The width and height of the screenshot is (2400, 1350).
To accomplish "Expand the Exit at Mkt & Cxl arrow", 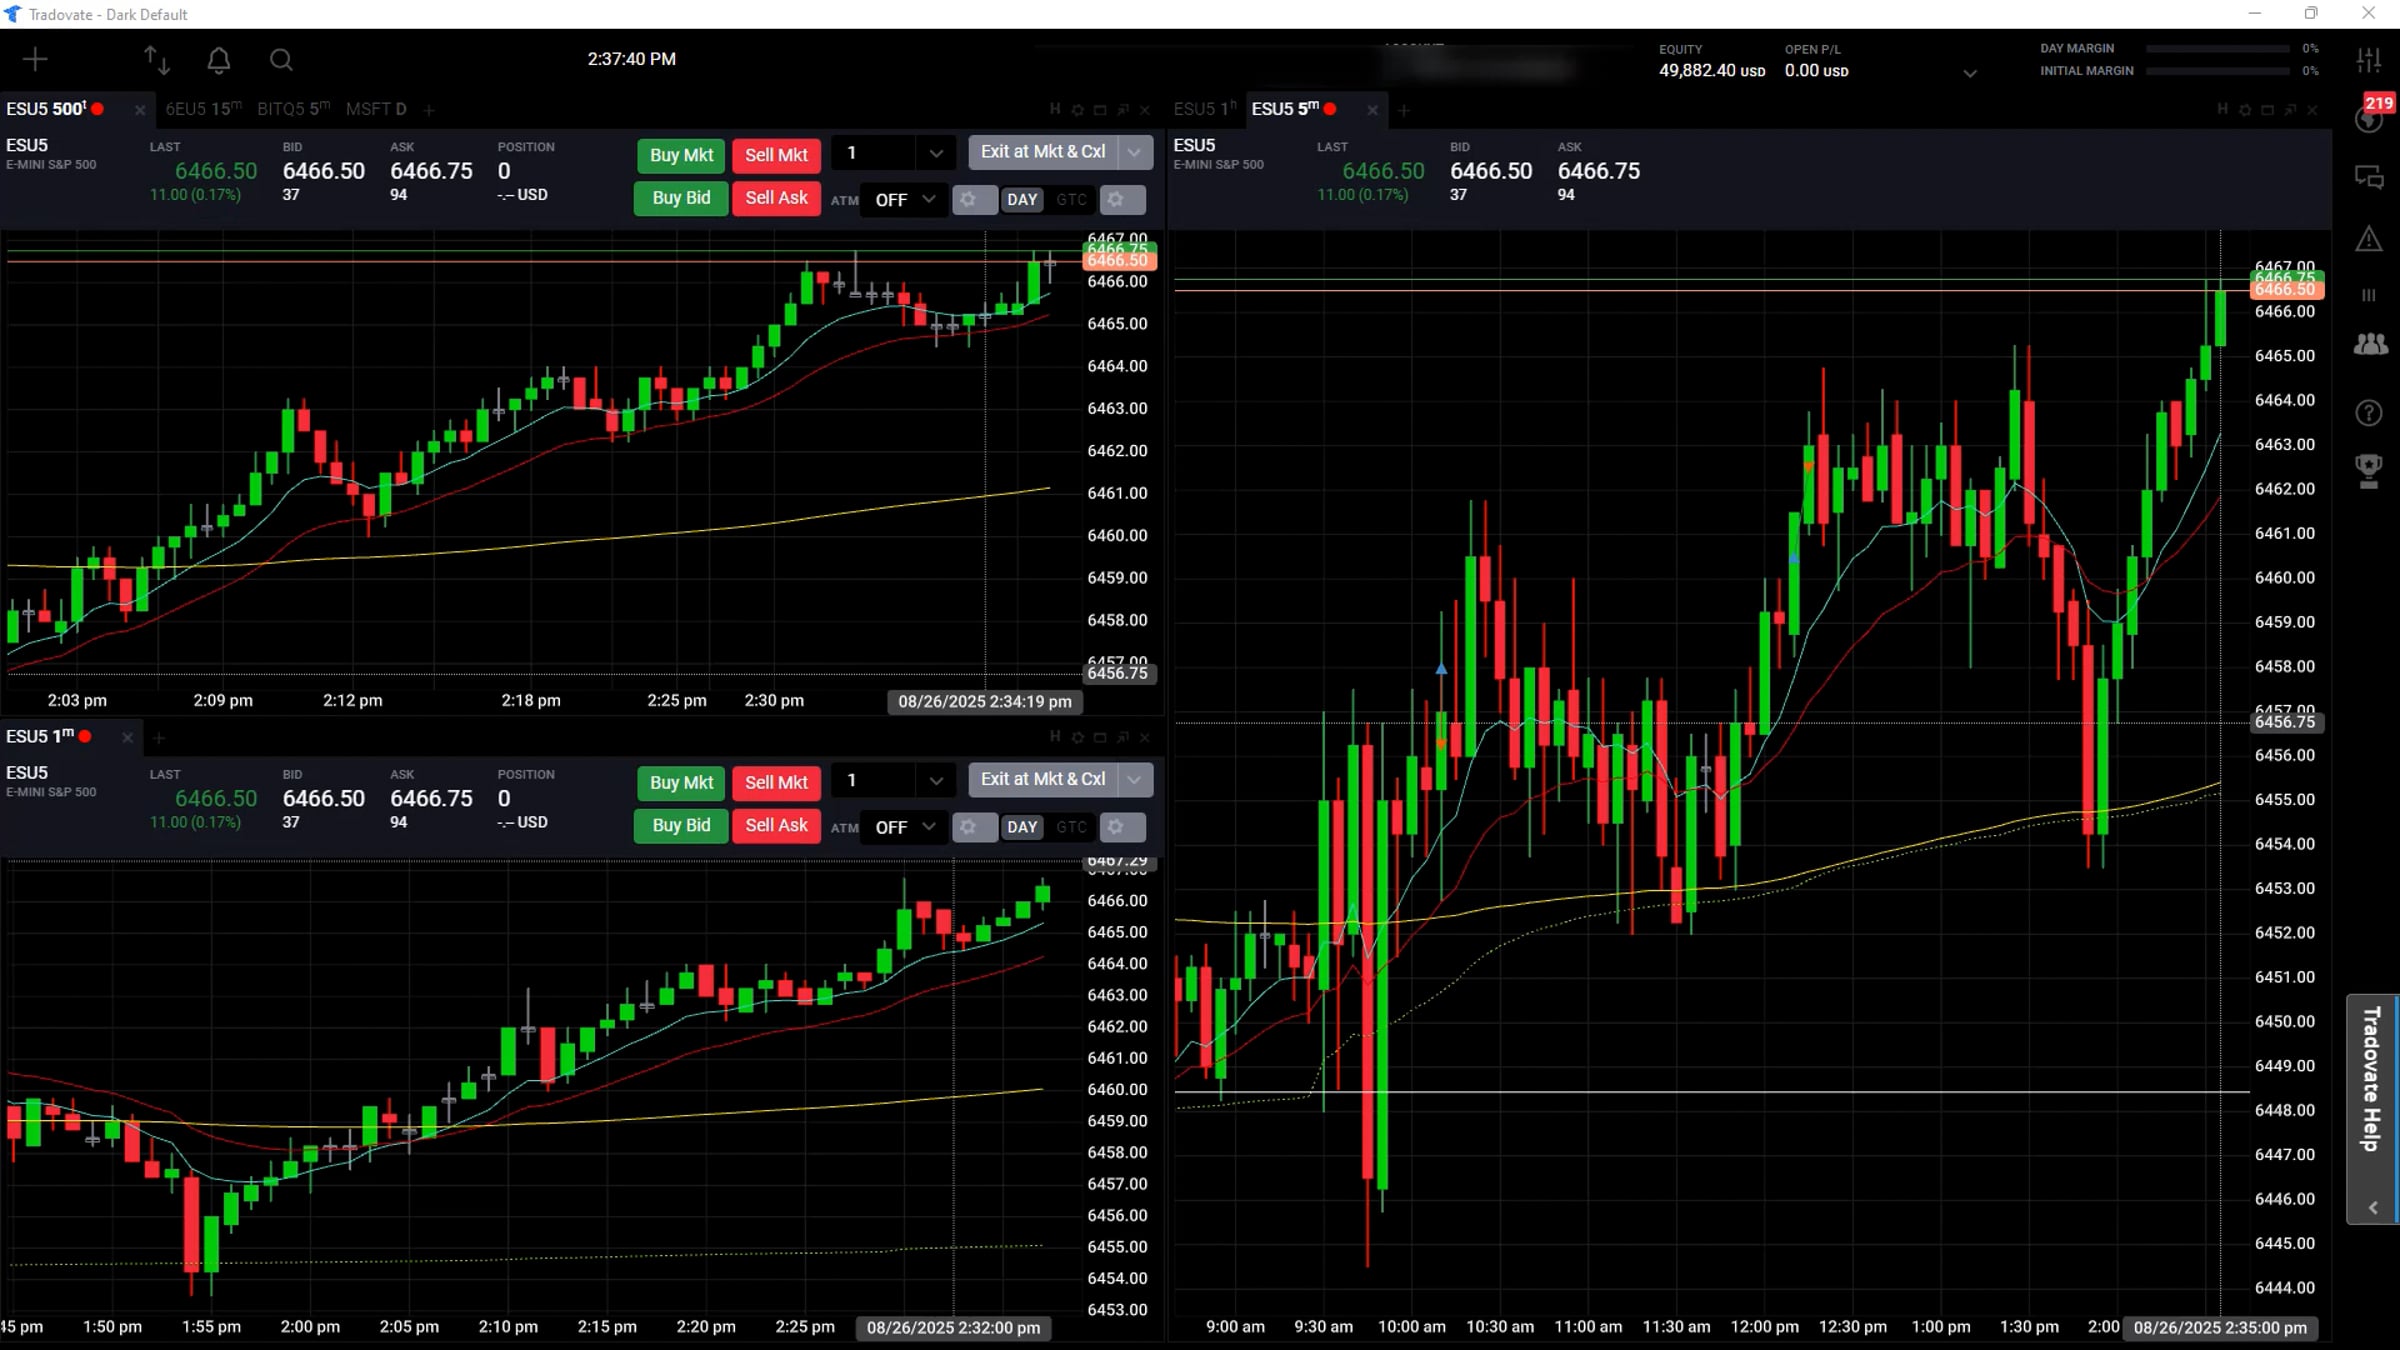I will click(x=1134, y=152).
